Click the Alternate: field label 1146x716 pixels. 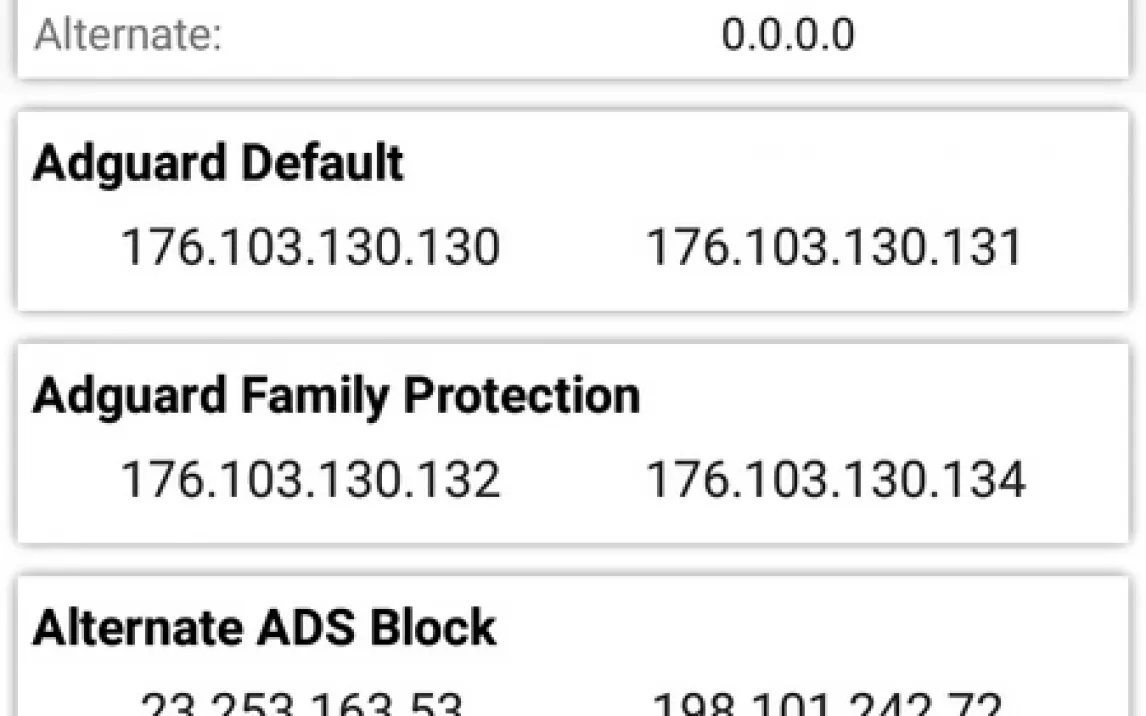[x=127, y=36]
